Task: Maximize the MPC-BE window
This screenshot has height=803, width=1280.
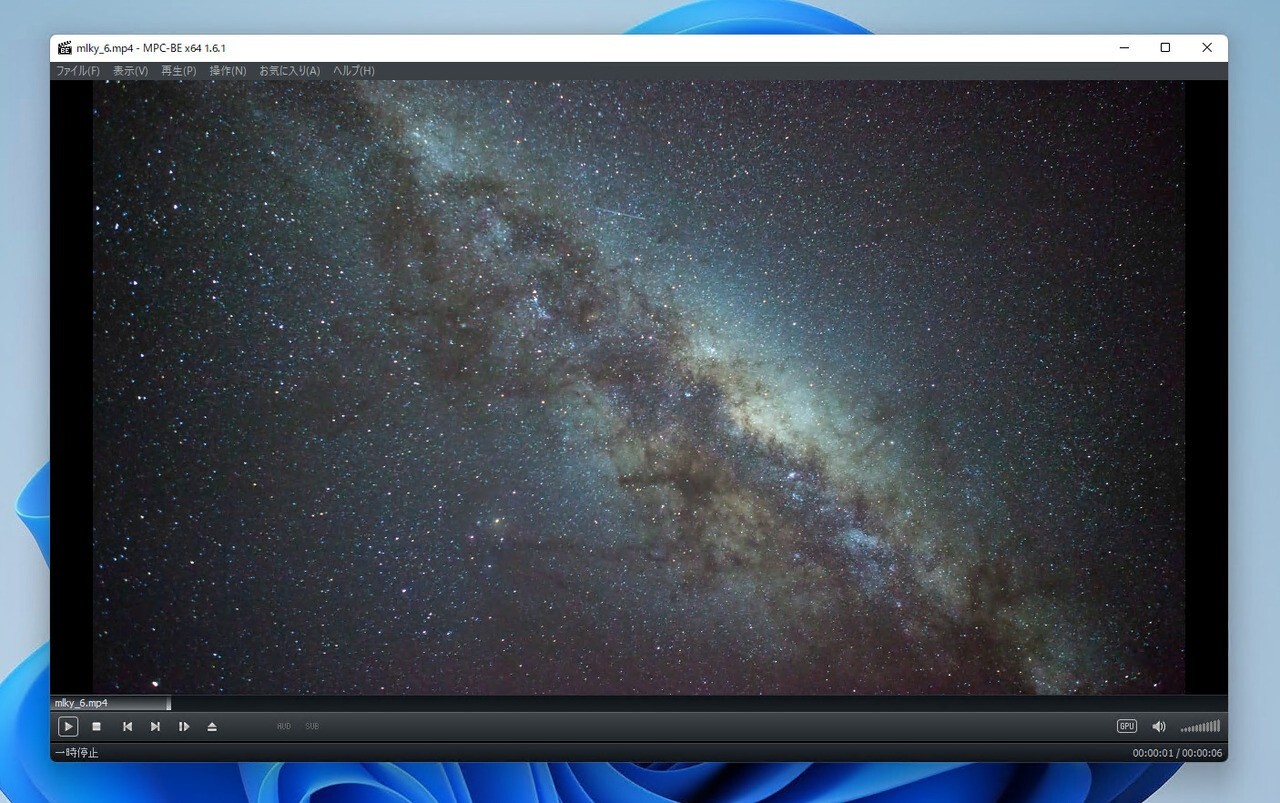Action: point(1165,47)
